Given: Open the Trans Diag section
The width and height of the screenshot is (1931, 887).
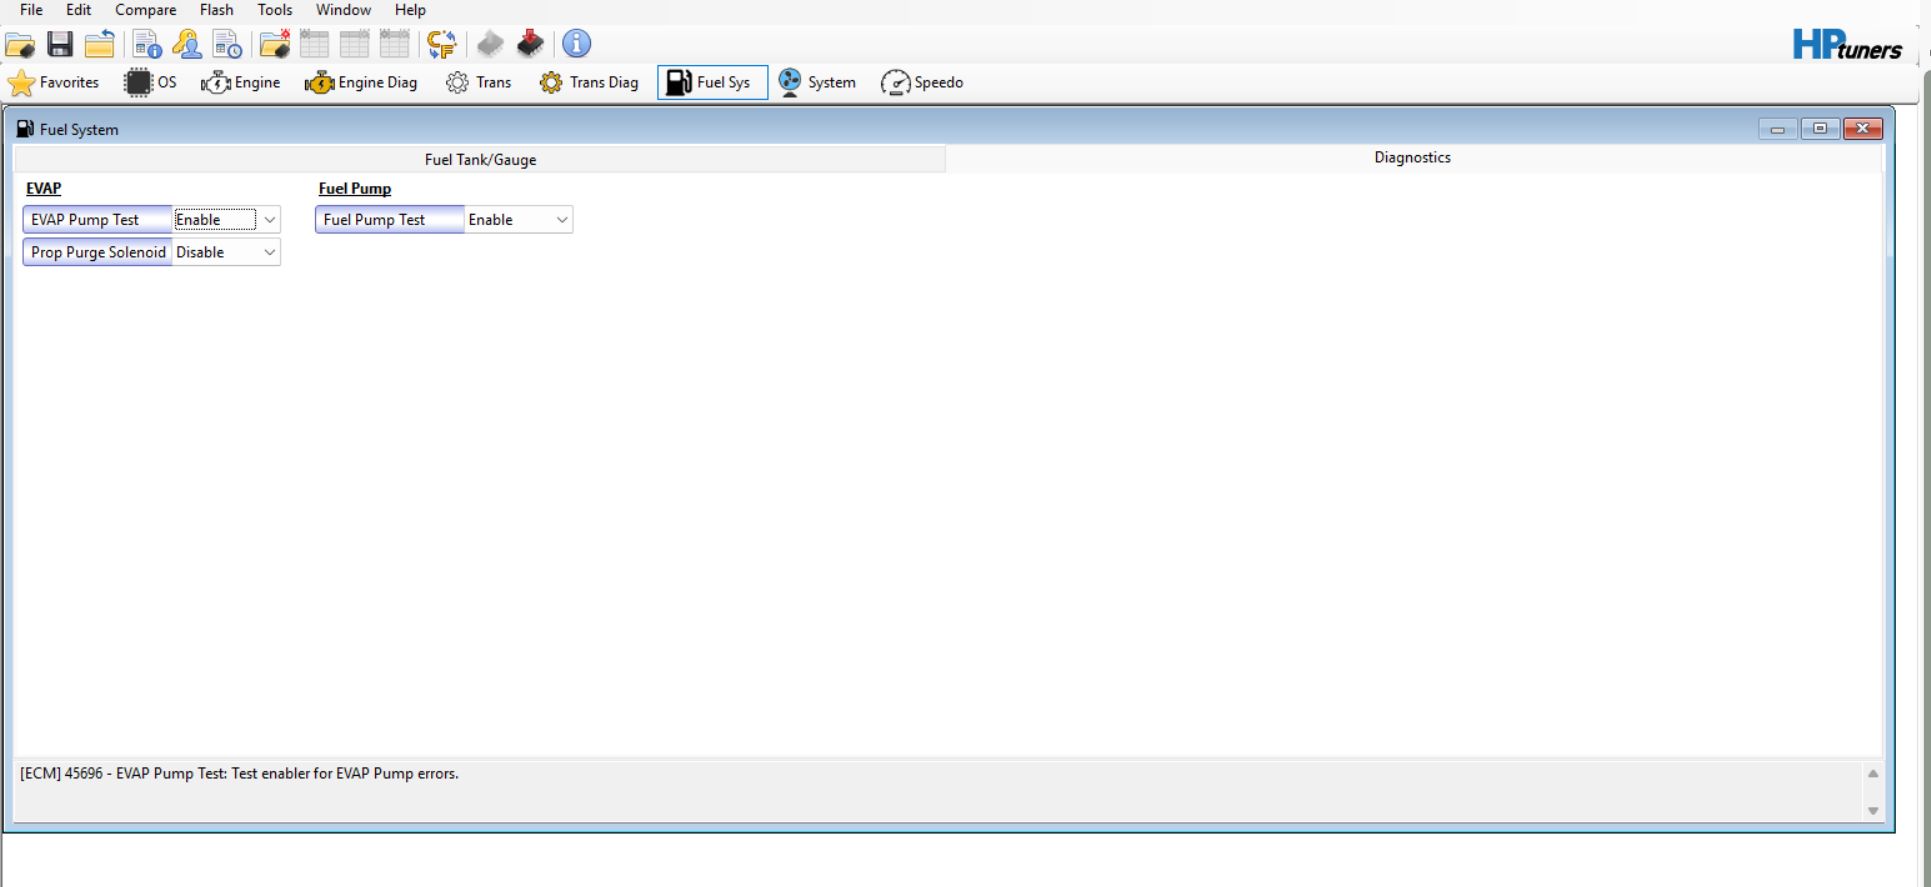Looking at the screenshot, I should click(x=589, y=83).
